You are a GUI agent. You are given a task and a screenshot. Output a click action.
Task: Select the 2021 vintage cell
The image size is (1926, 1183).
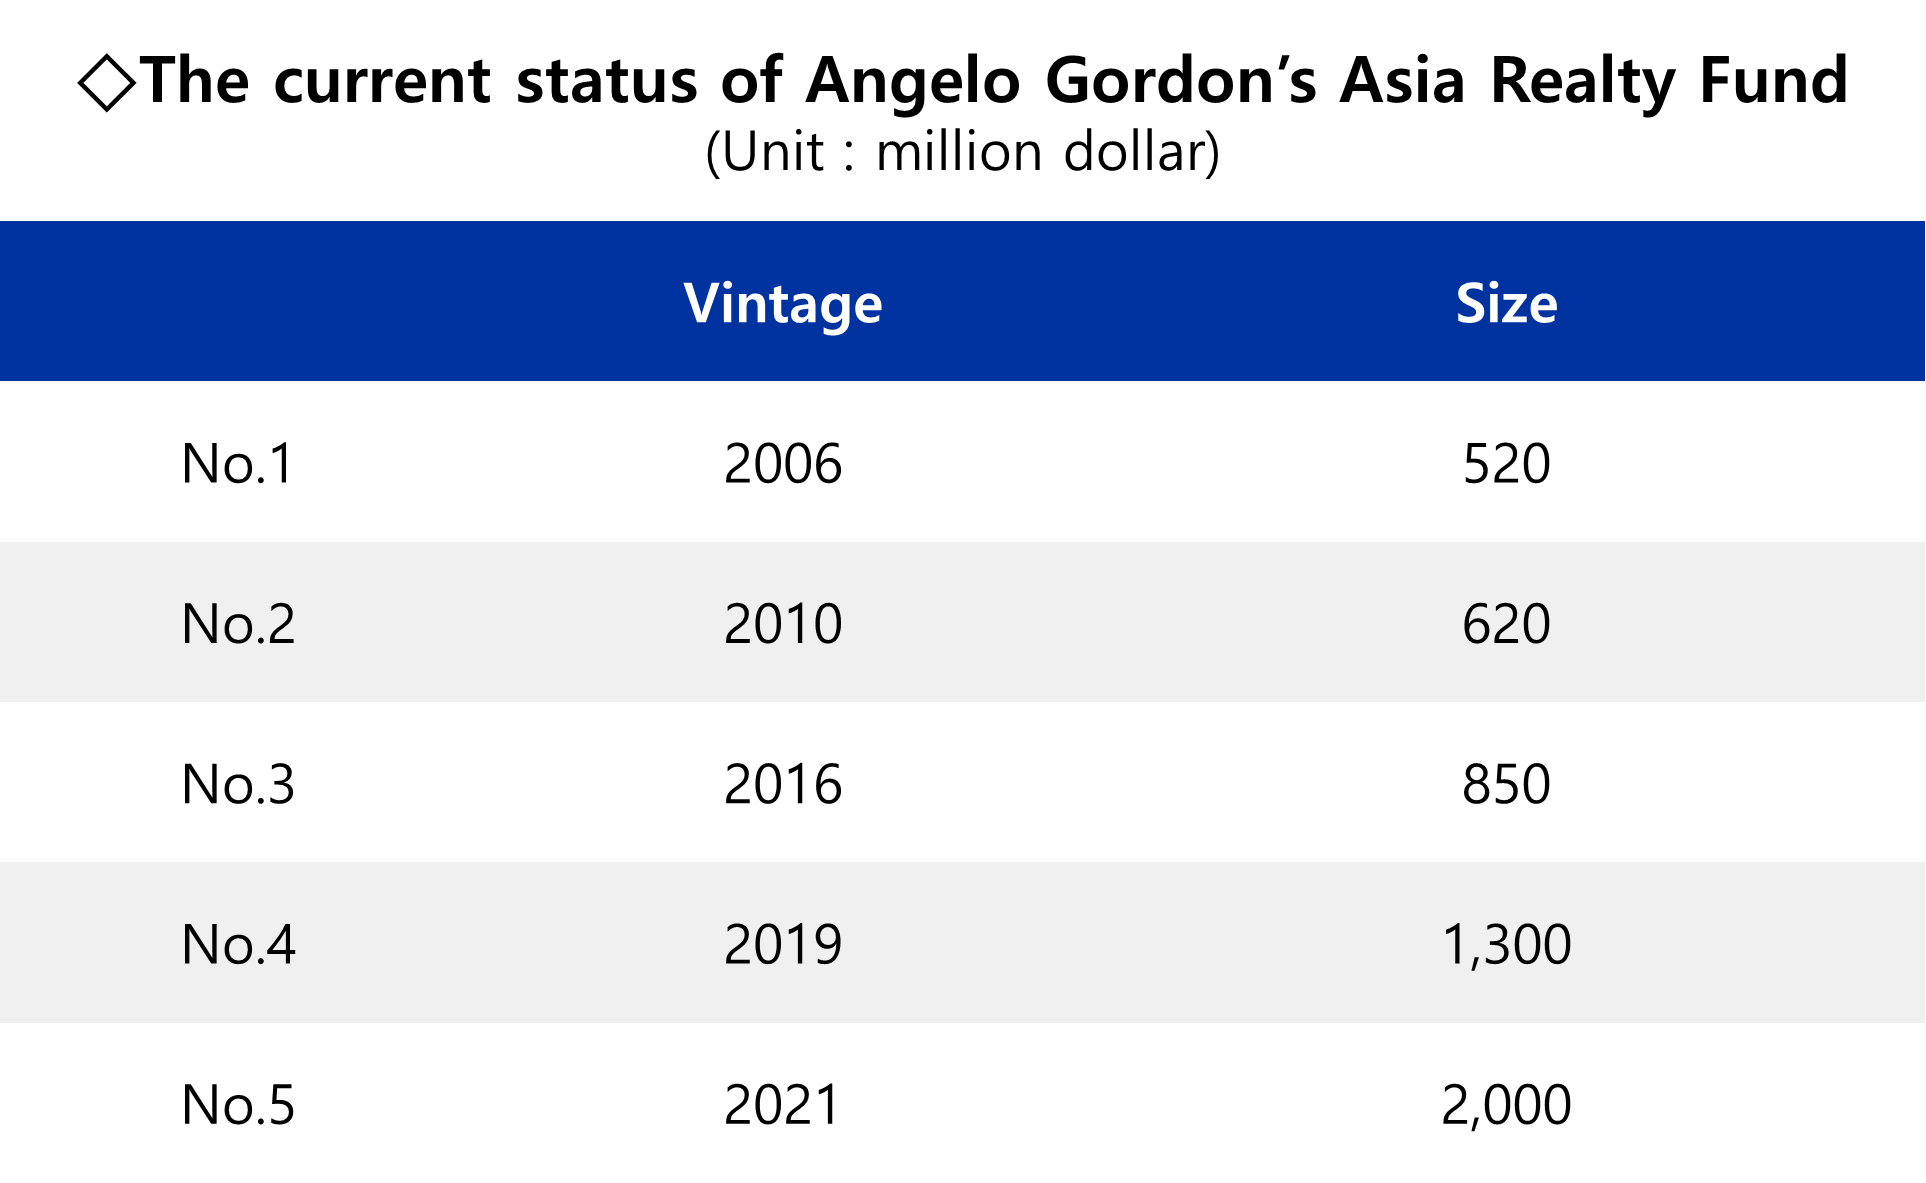point(781,1105)
